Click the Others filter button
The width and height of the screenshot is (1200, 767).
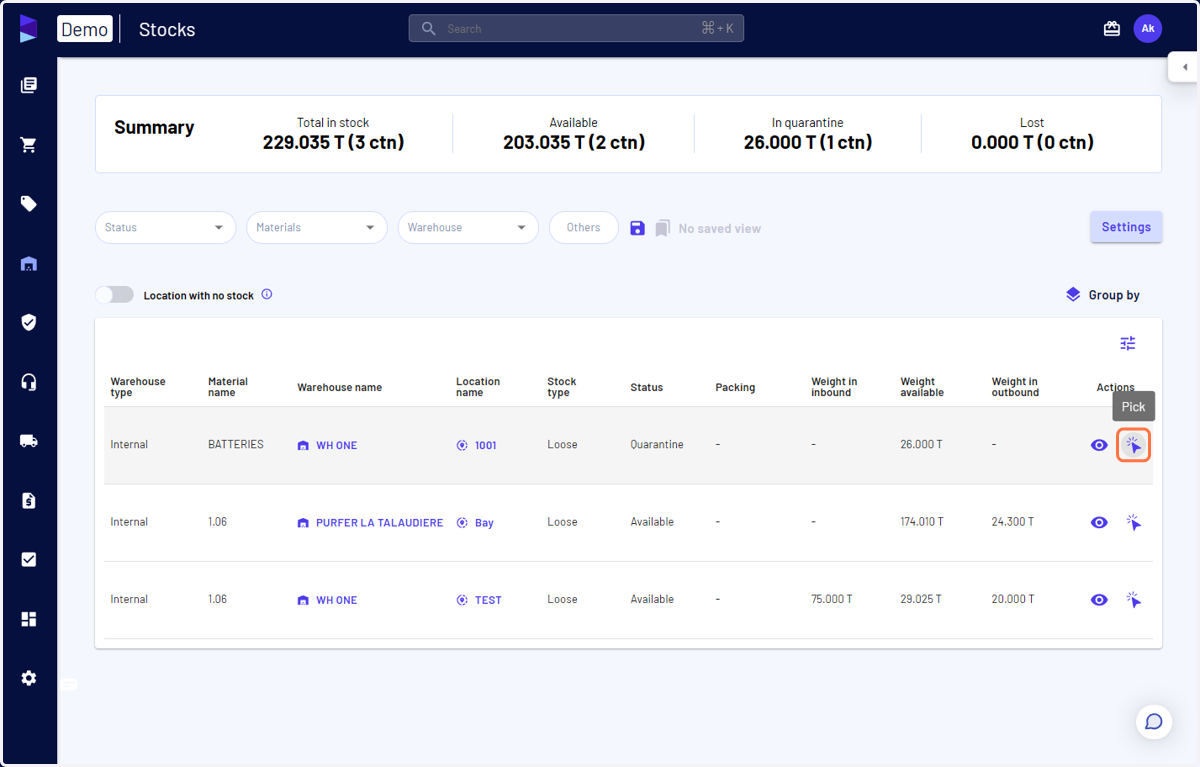point(584,228)
